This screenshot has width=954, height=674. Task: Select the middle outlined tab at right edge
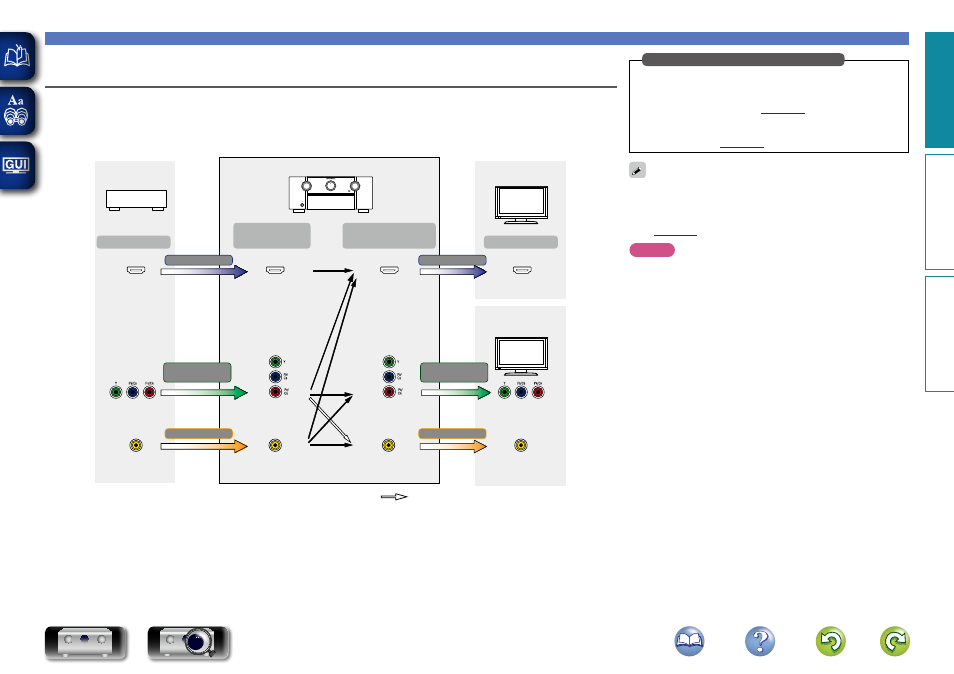coord(939,212)
